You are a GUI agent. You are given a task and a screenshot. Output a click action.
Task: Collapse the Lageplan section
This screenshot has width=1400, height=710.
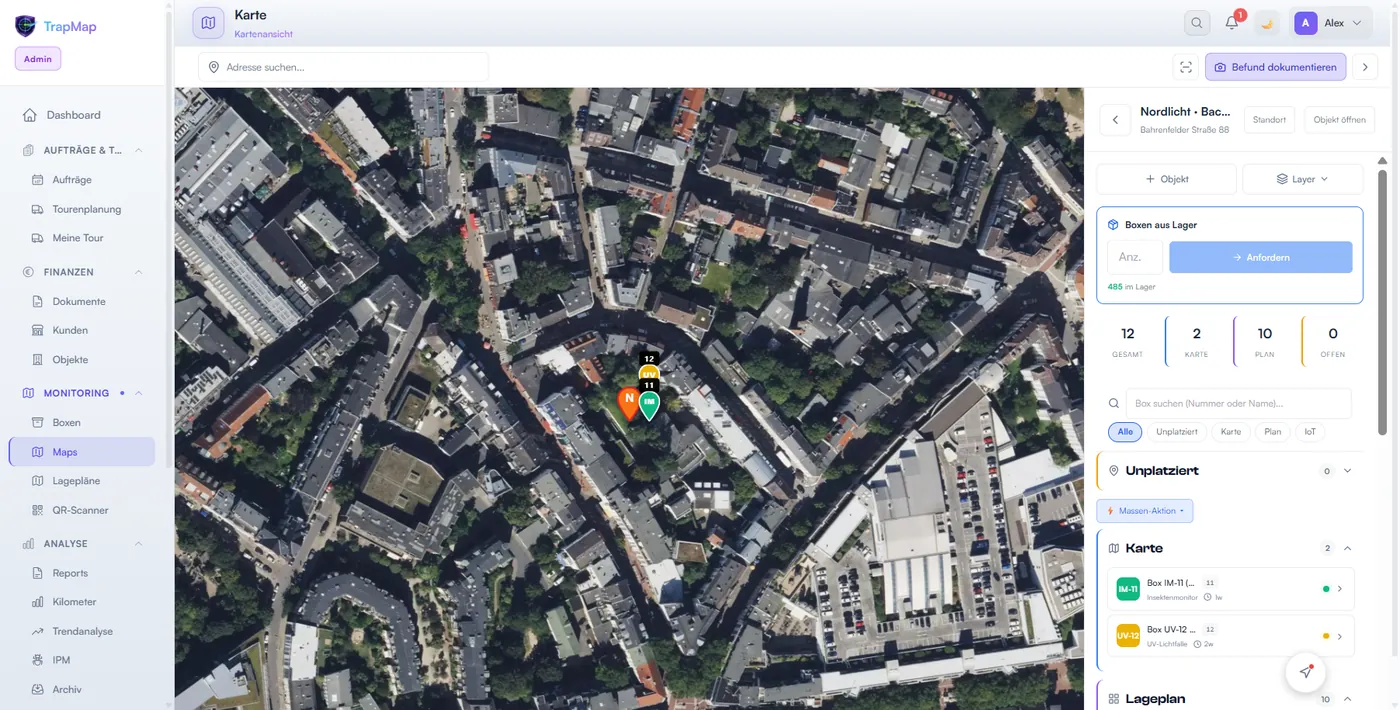1347,699
